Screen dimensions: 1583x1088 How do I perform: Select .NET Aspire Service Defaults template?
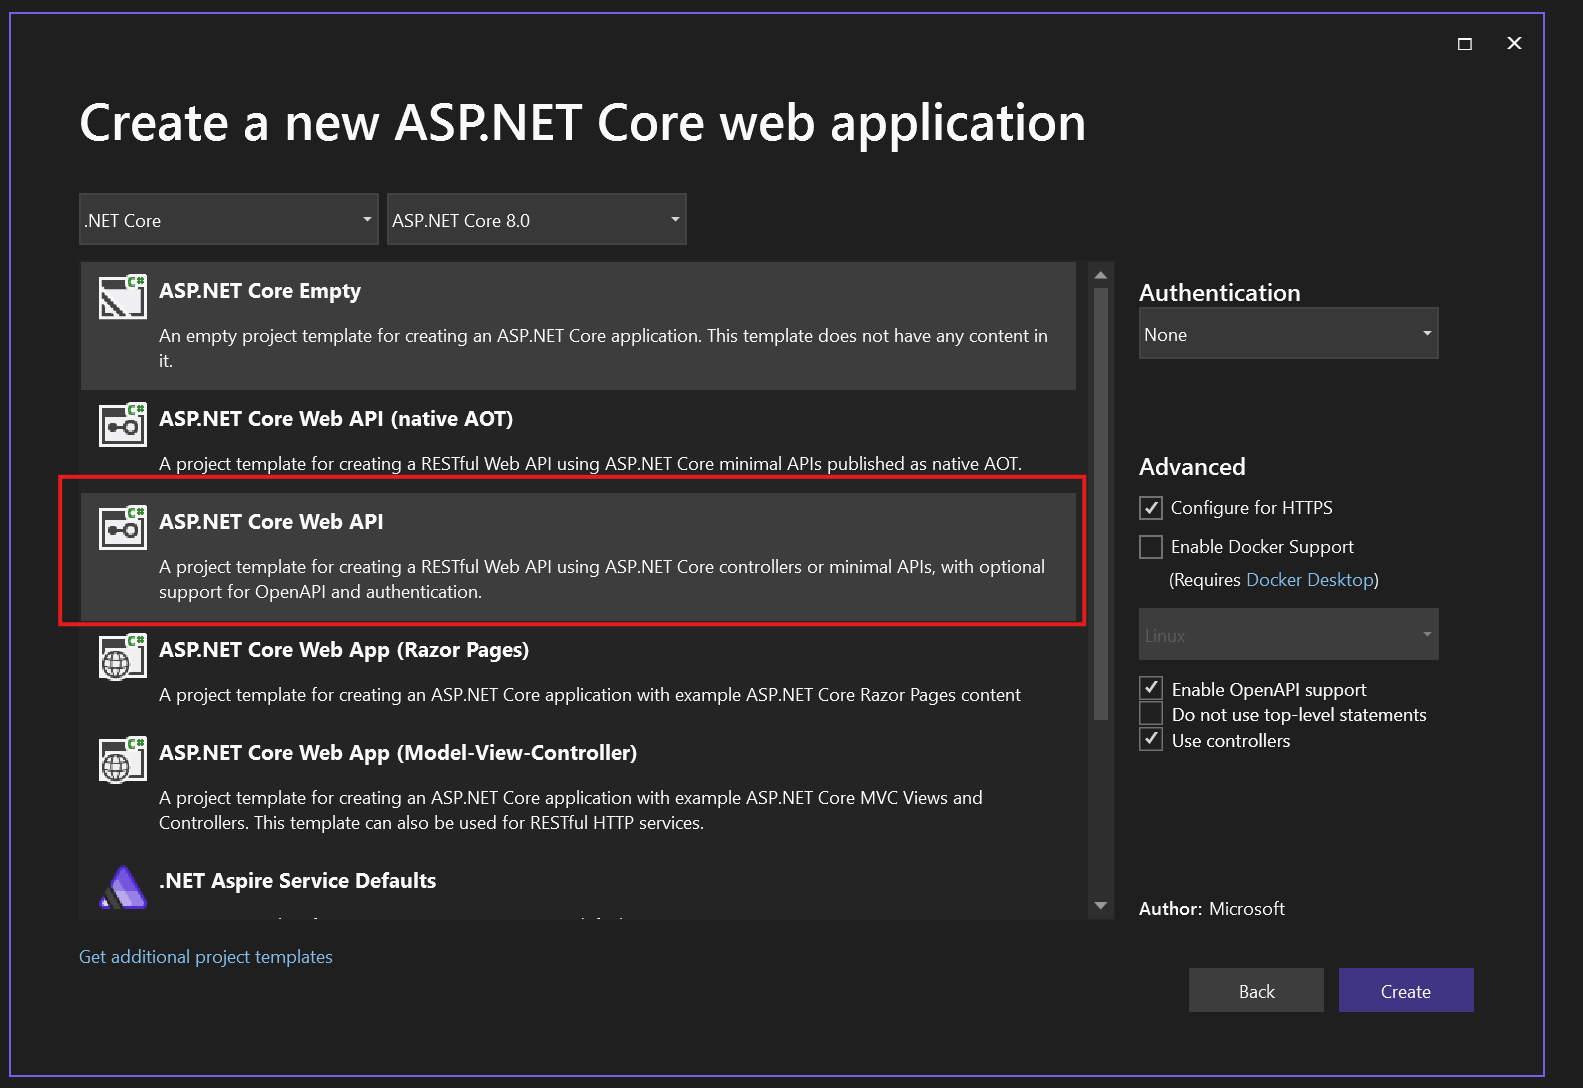point(578,886)
